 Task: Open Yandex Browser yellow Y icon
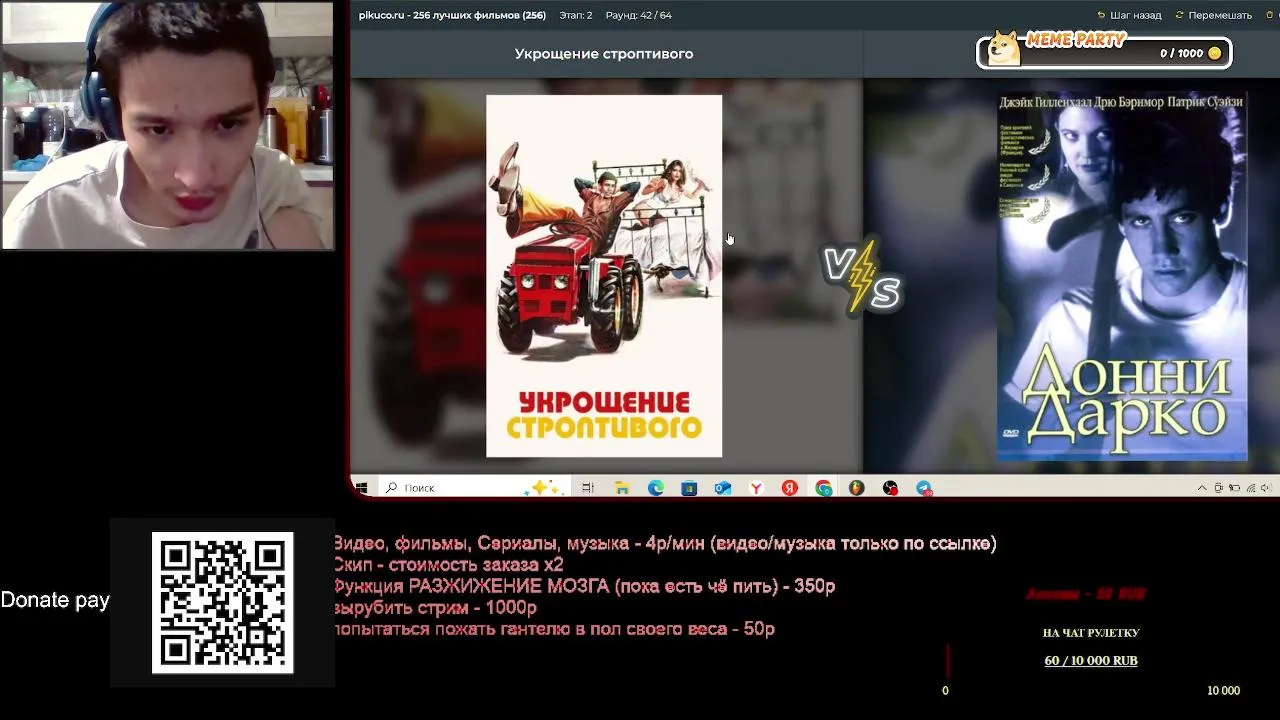point(757,488)
